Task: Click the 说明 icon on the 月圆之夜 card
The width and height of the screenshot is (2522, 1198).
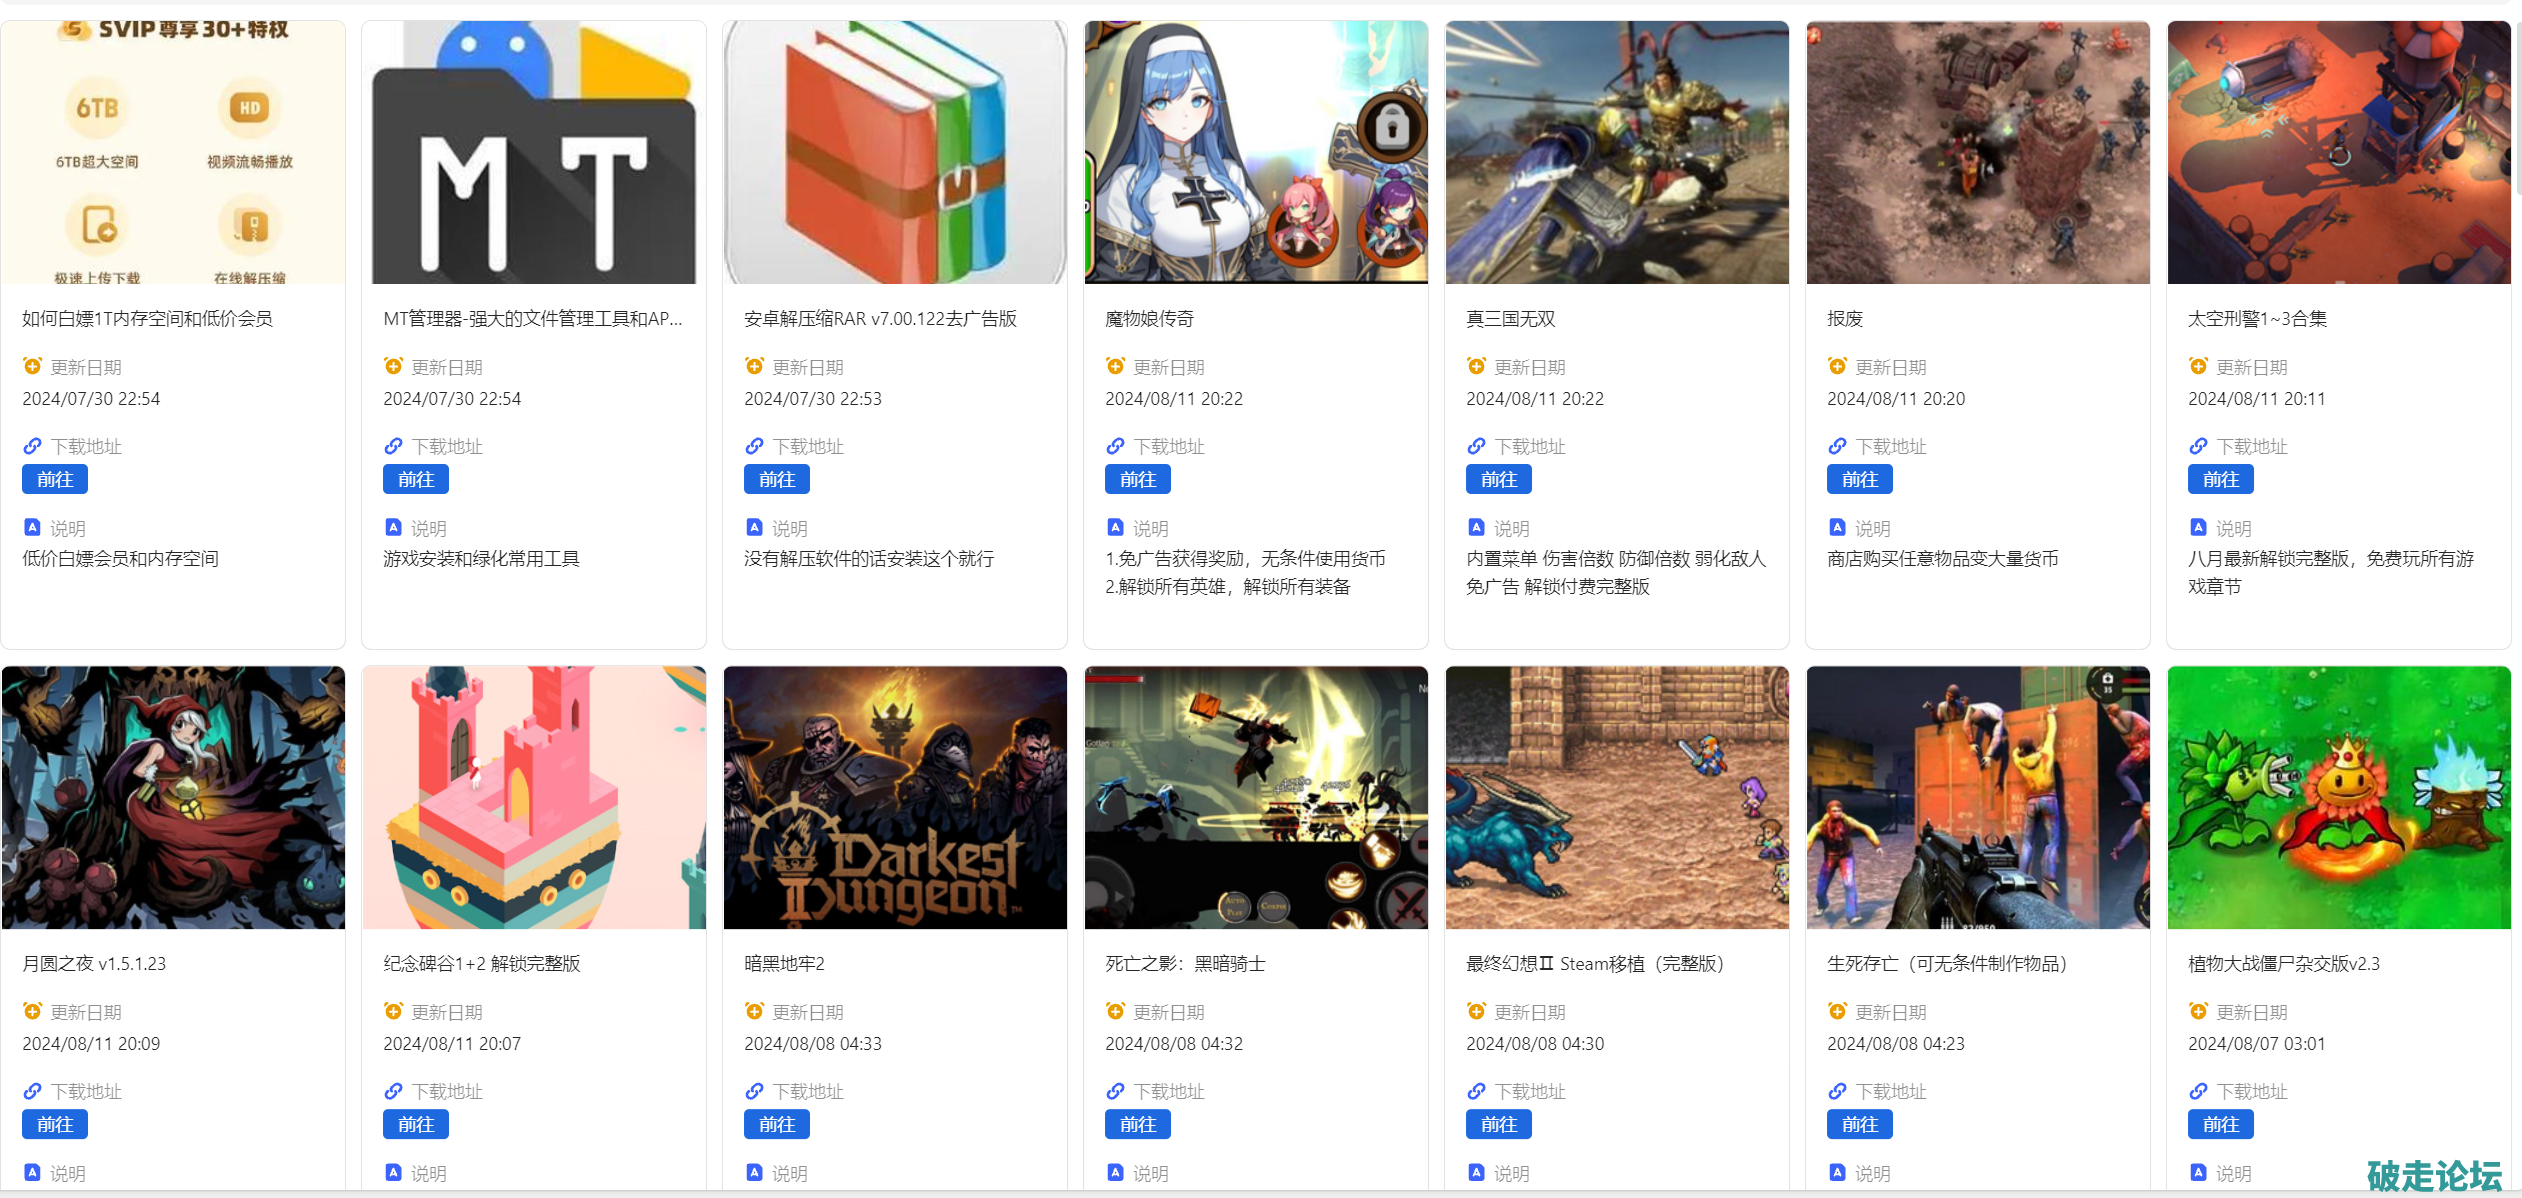Action: coord(32,1172)
